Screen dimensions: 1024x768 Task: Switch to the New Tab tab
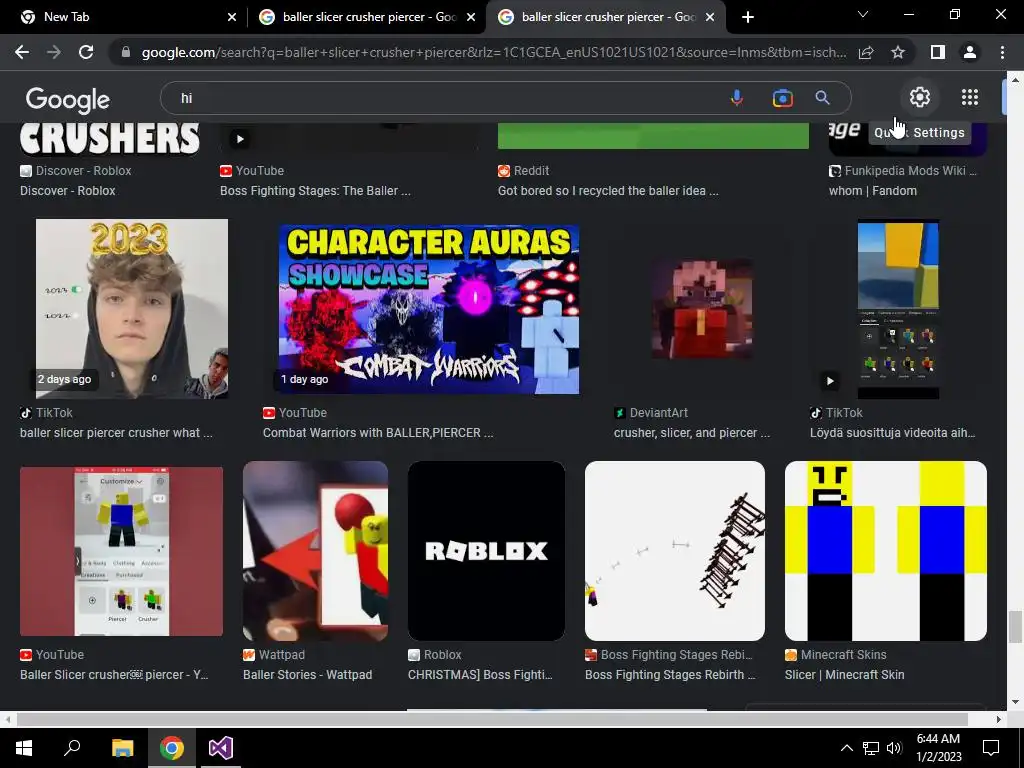(124, 17)
